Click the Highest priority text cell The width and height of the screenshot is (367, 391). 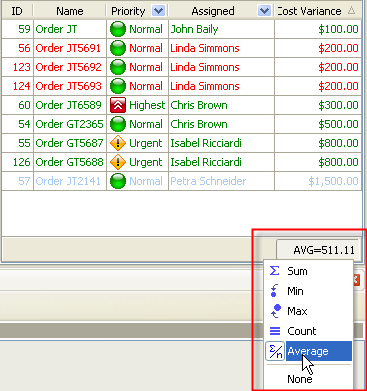[x=147, y=105]
